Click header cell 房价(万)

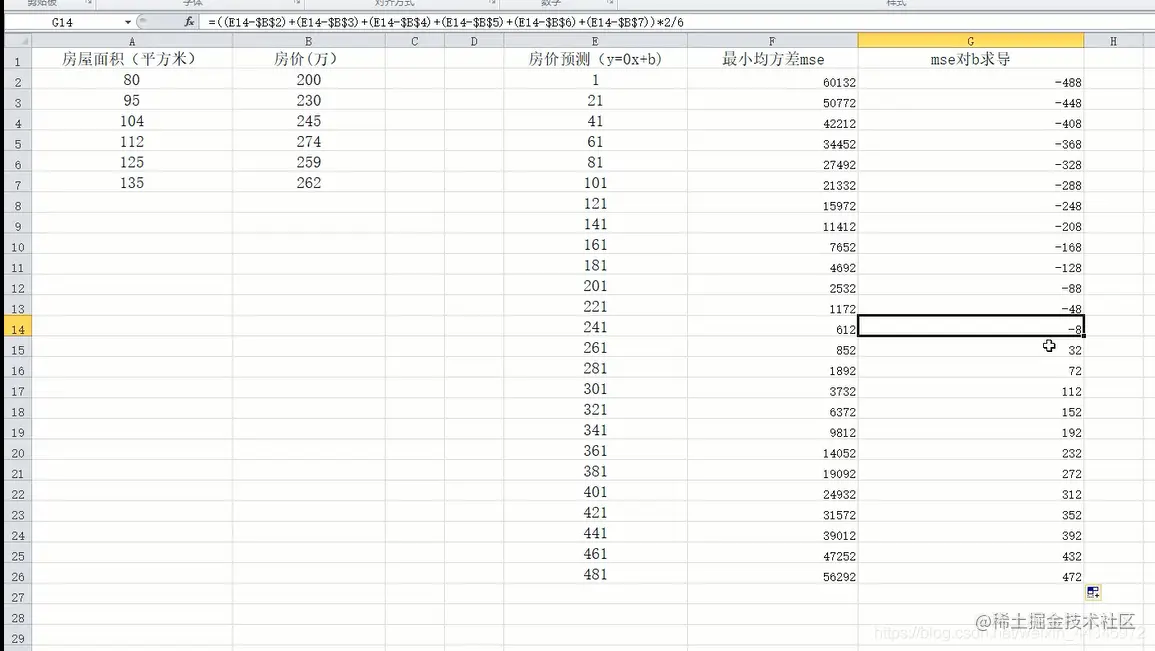coord(309,59)
